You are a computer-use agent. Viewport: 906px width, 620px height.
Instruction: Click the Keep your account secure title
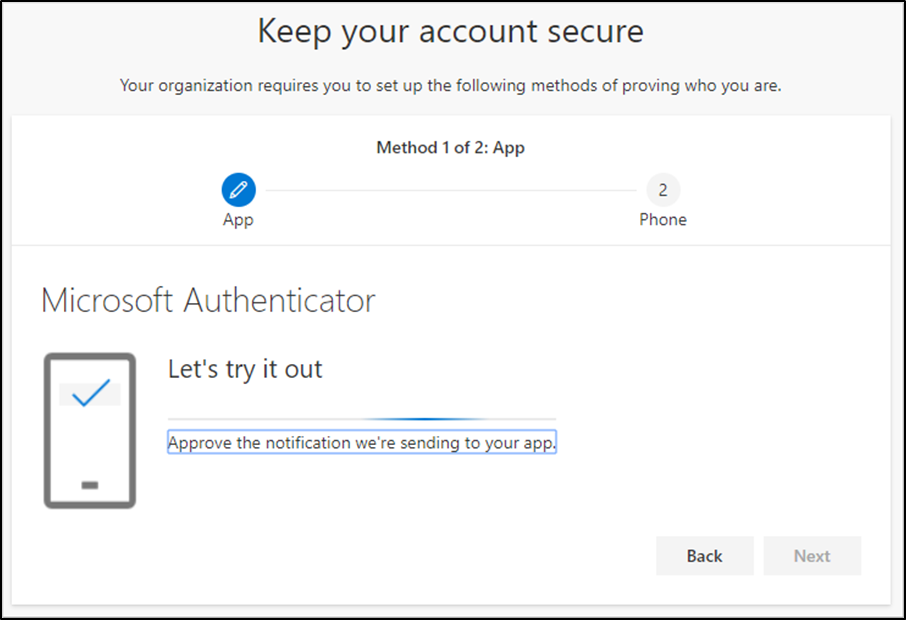tap(450, 31)
